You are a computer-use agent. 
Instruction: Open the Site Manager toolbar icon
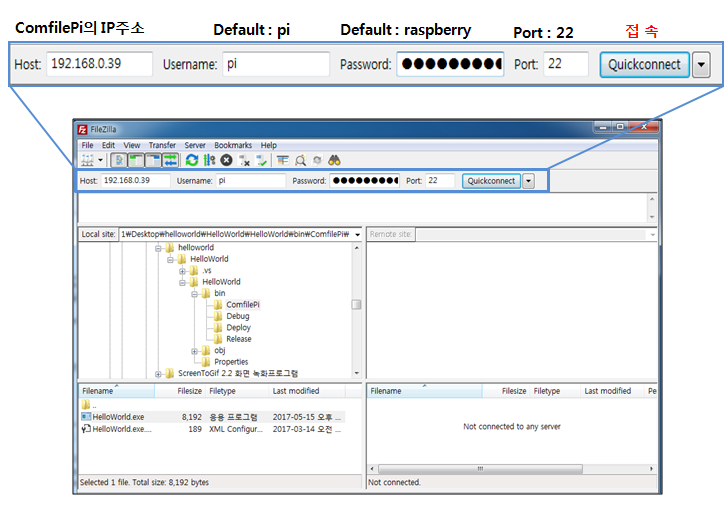pos(87,160)
